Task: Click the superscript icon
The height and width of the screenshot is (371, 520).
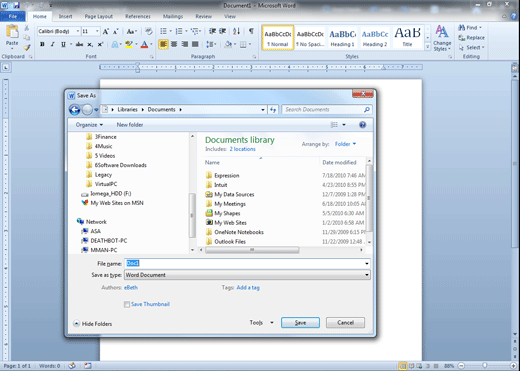Action: point(100,44)
